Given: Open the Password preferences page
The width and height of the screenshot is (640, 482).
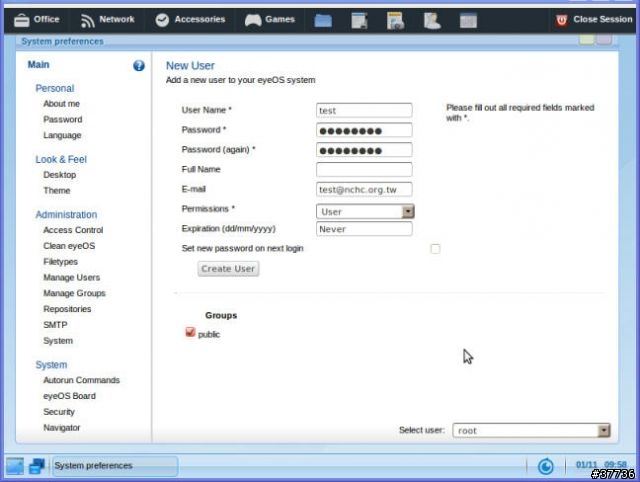Looking at the screenshot, I should point(63,119).
